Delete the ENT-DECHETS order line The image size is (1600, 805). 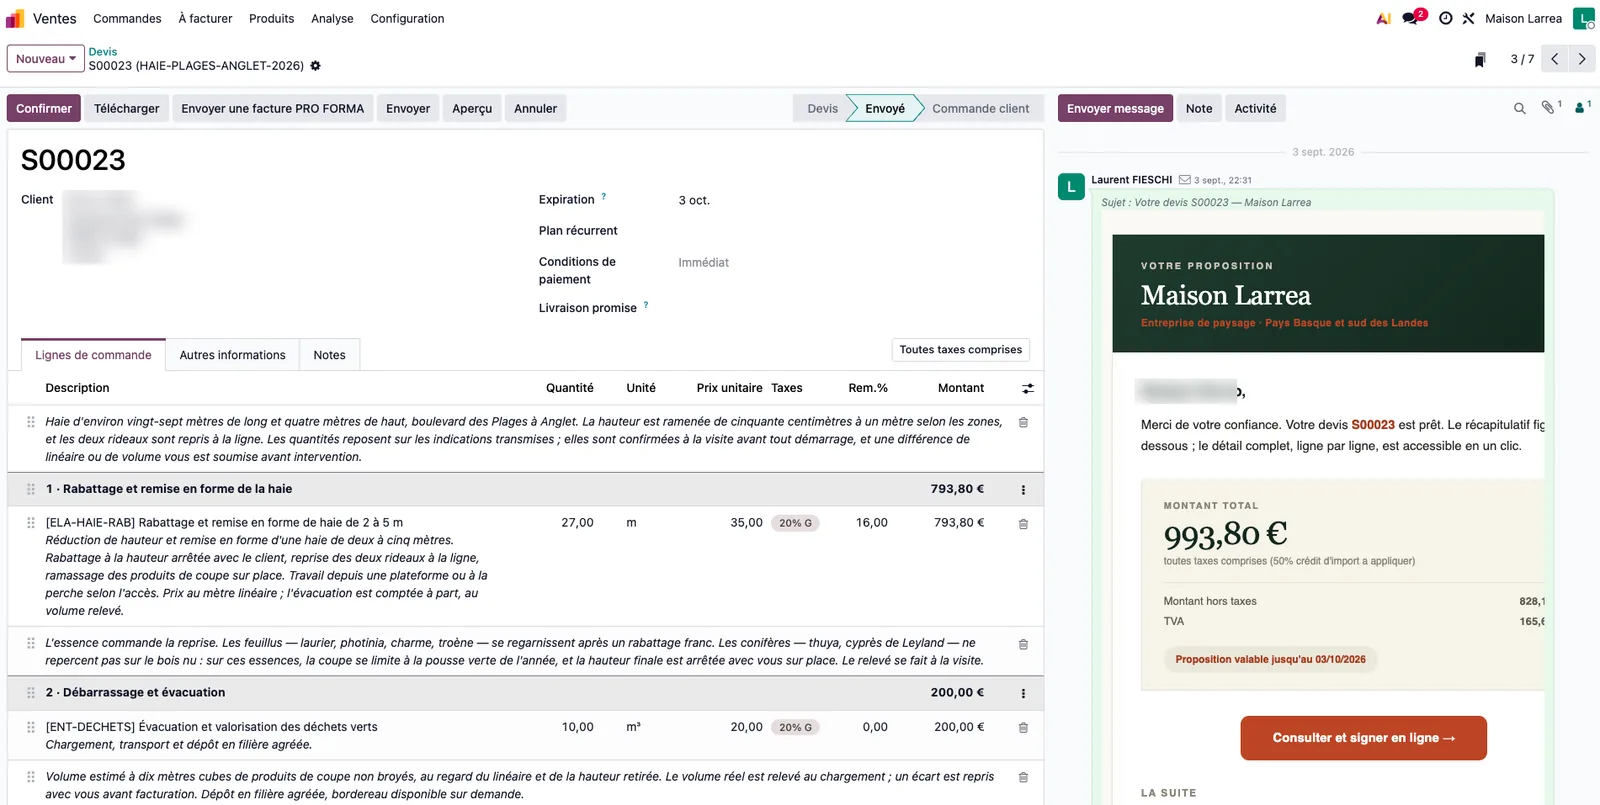[x=1023, y=727]
